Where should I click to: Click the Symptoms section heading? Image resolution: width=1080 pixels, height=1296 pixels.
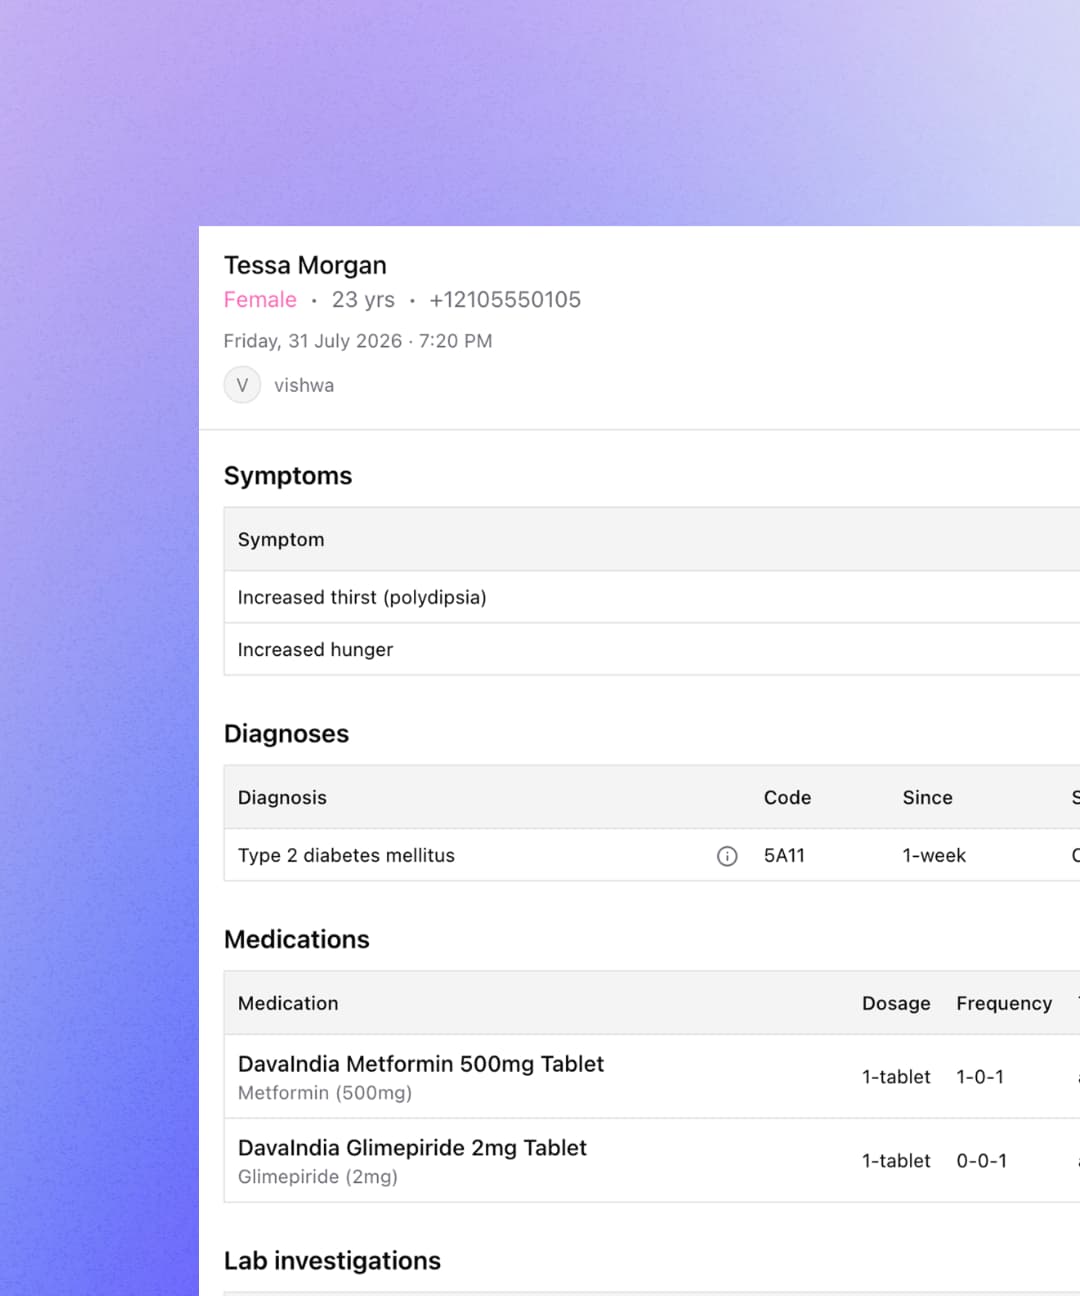click(x=288, y=476)
